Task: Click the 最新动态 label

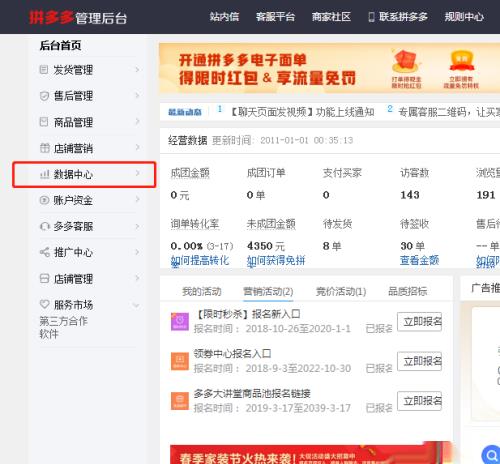Action: [x=185, y=112]
